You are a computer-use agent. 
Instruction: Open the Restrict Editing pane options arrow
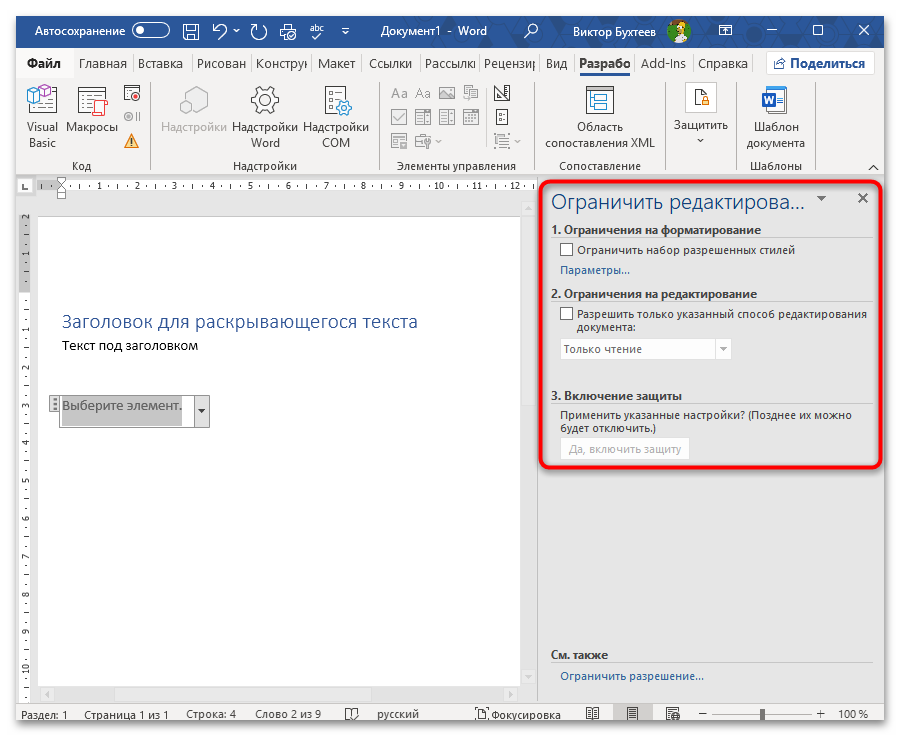coord(821,199)
